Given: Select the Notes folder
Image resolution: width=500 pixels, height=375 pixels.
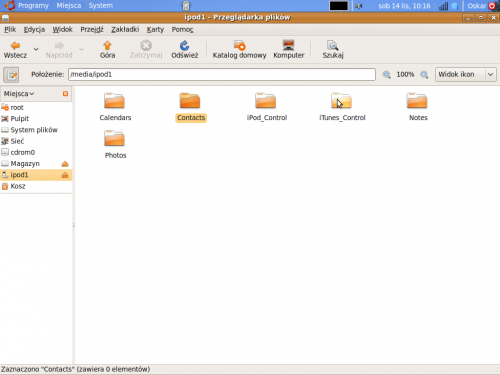Looking at the screenshot, I should click(x=418, y=107).
